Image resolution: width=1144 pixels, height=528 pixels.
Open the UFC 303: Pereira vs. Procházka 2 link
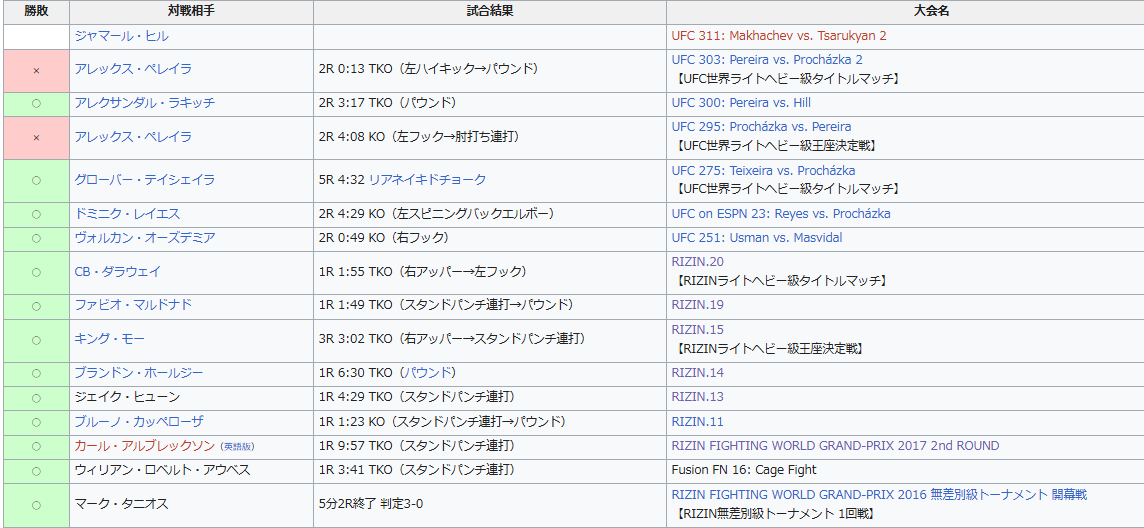click(767, 60)
